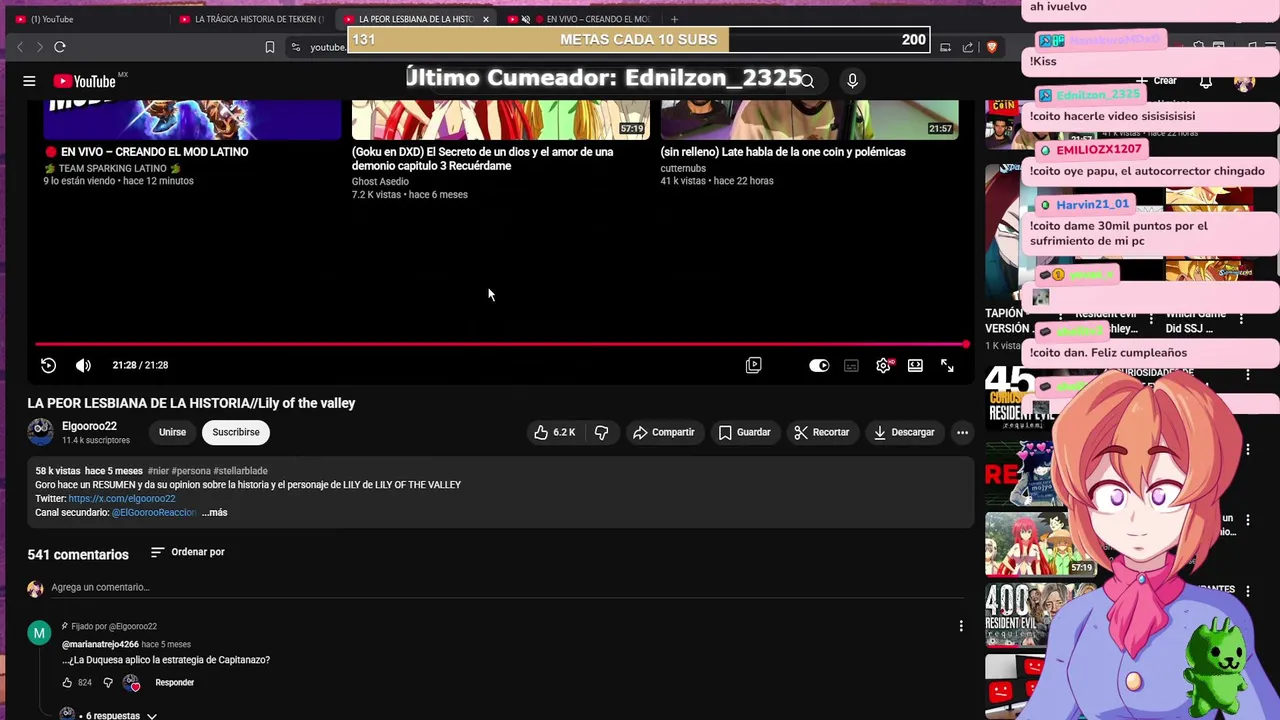
Task: Click the search magnifier icon
Action: (807, 80)
